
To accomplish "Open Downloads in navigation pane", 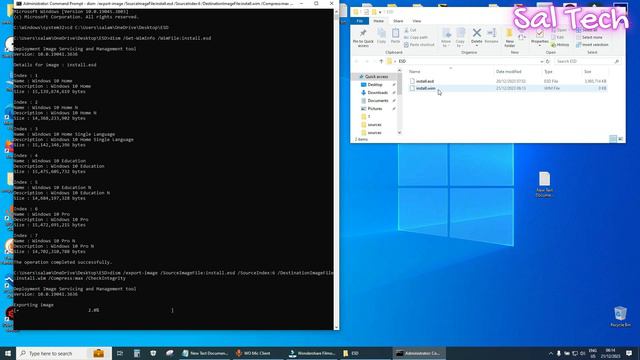I will pyautogui.click(x=377, y=93).
